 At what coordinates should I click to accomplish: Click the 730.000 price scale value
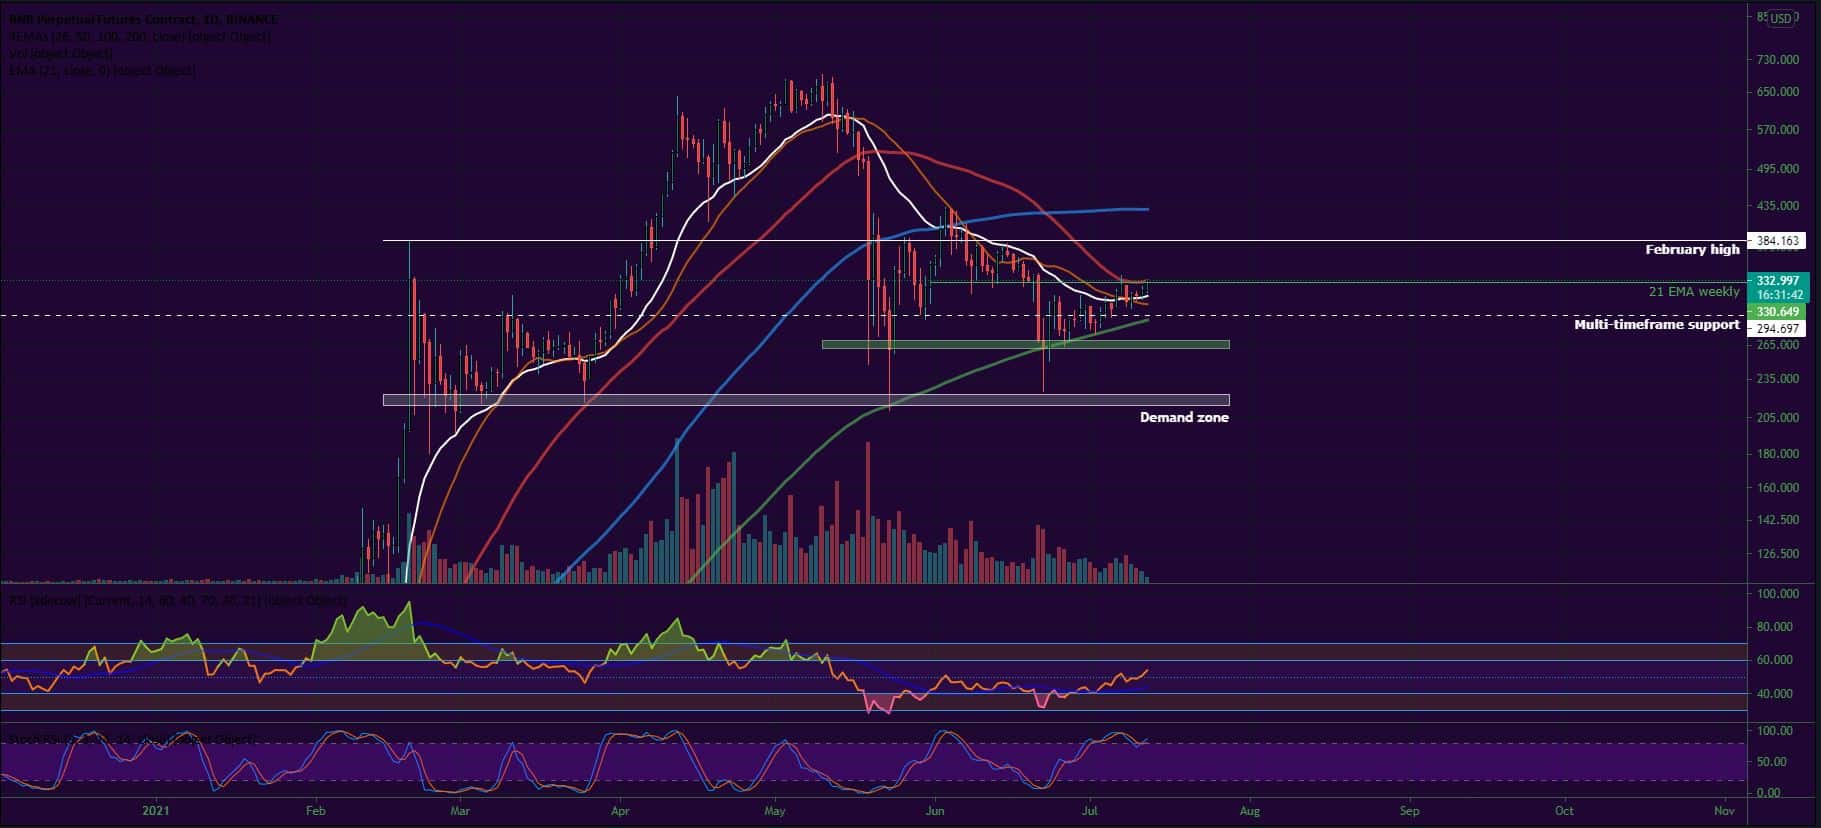[x=1777, y=60]
